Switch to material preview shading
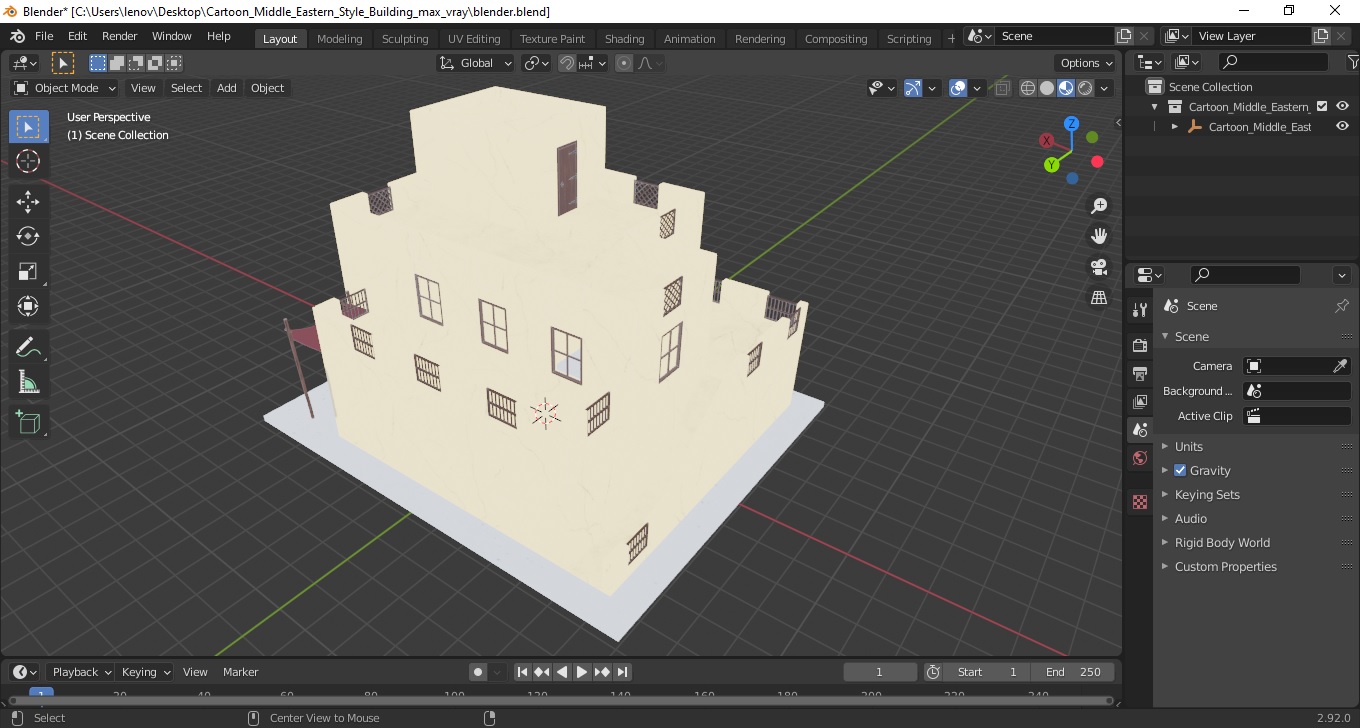 click(1066, 88)
